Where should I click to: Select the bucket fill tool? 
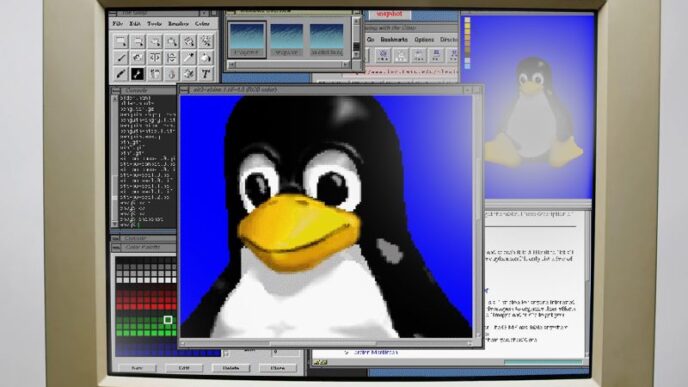coord(206,57)
